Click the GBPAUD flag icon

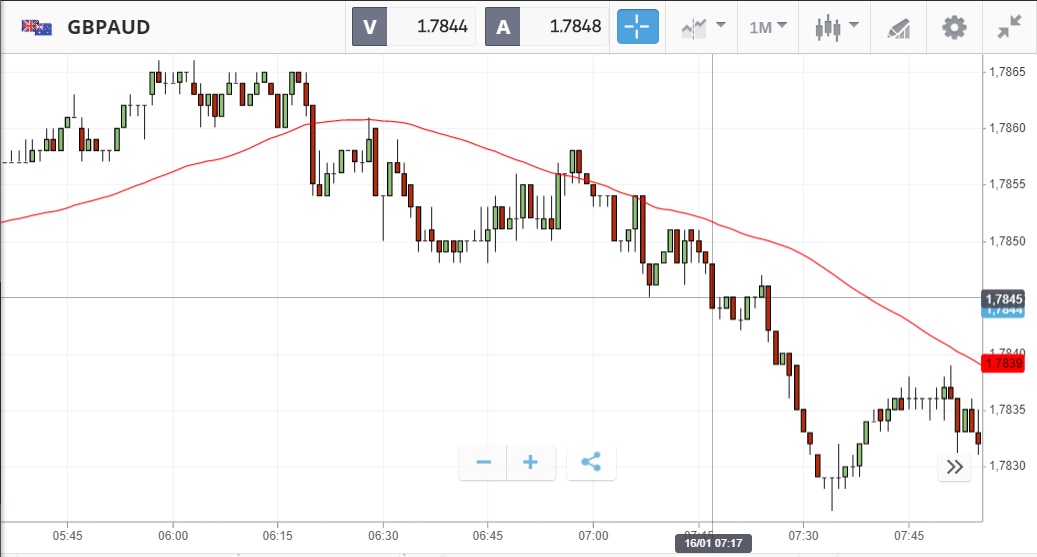coord(37,27)
